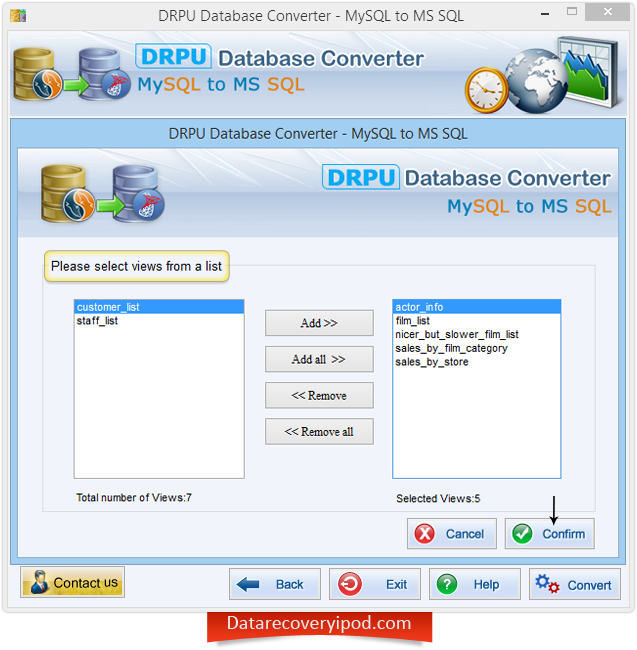Click the clock icon in header banner
This screenshot has width=637, height=650.
click(487, 90)
